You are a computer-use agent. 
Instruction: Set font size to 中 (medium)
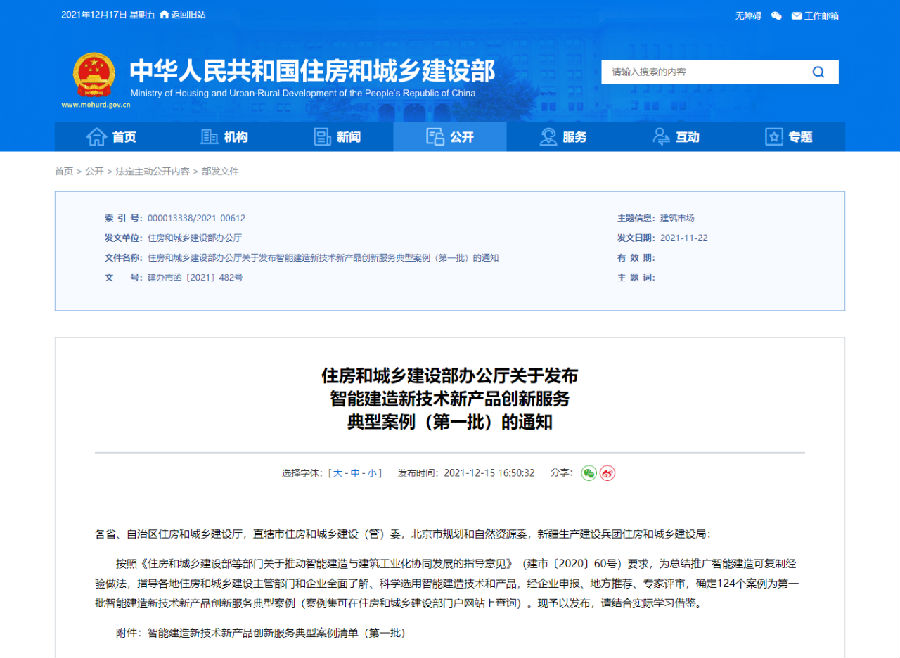(x=355, y=473)
